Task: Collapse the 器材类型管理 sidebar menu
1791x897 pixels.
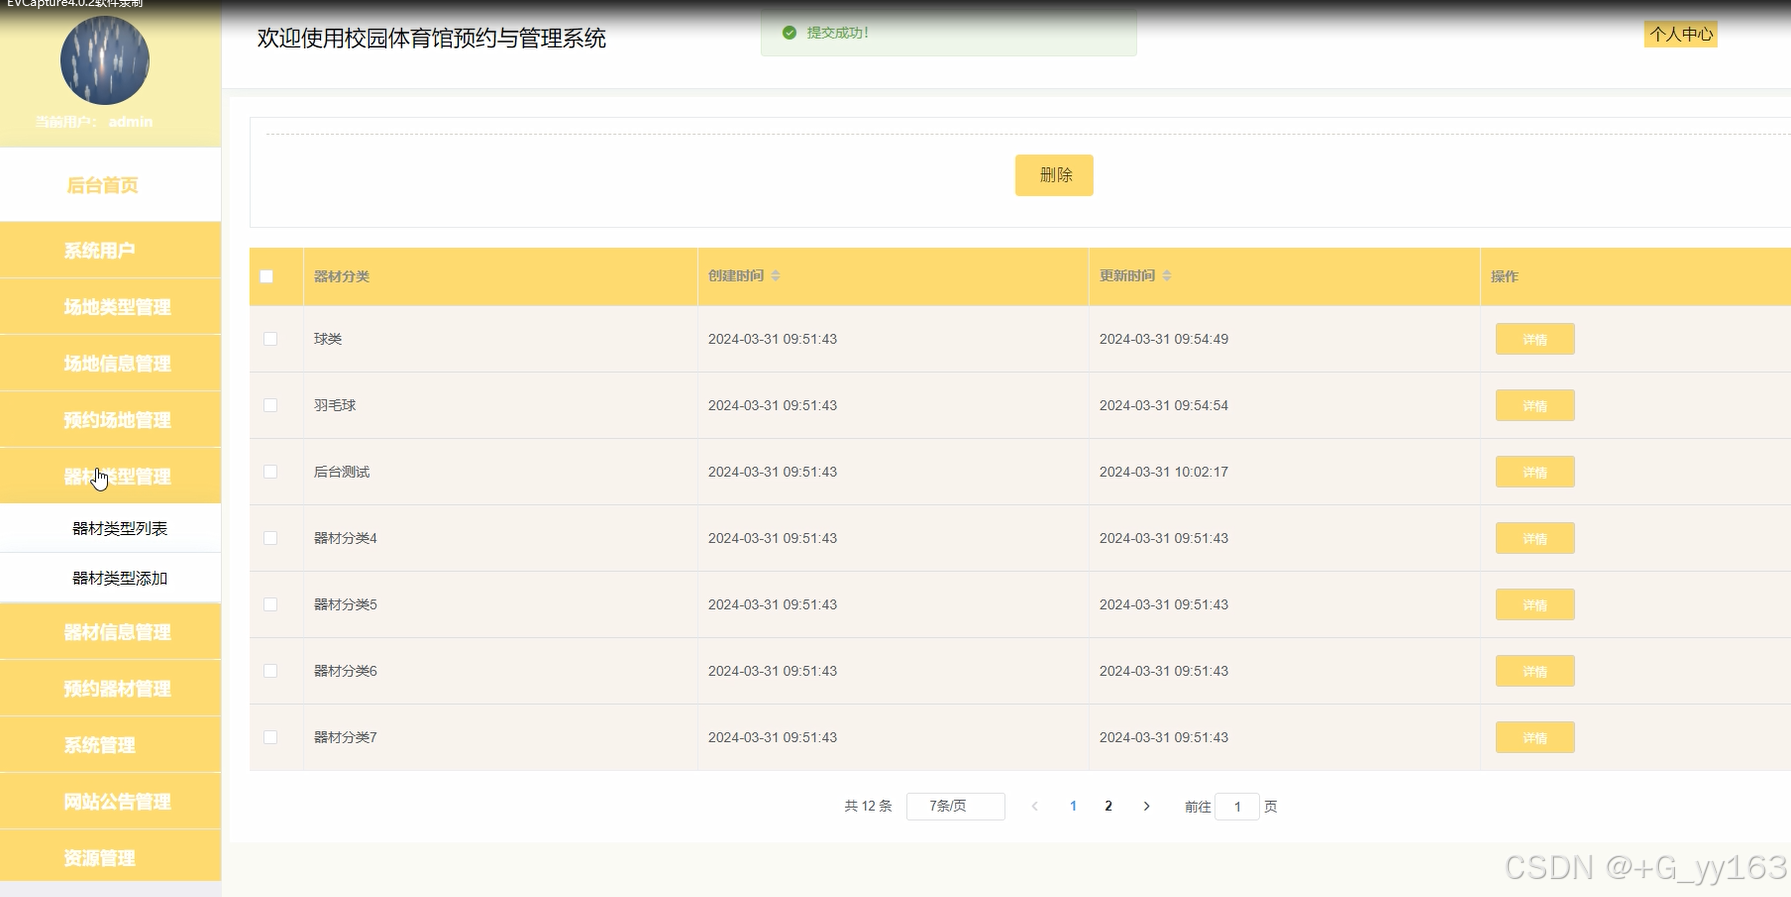Action: 110,476
